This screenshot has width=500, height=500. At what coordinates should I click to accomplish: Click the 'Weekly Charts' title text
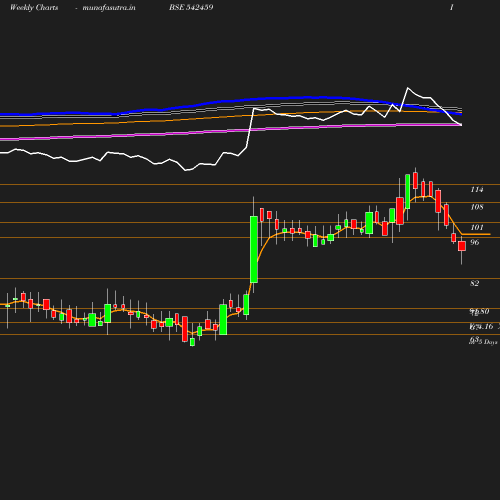pos(34,7)
